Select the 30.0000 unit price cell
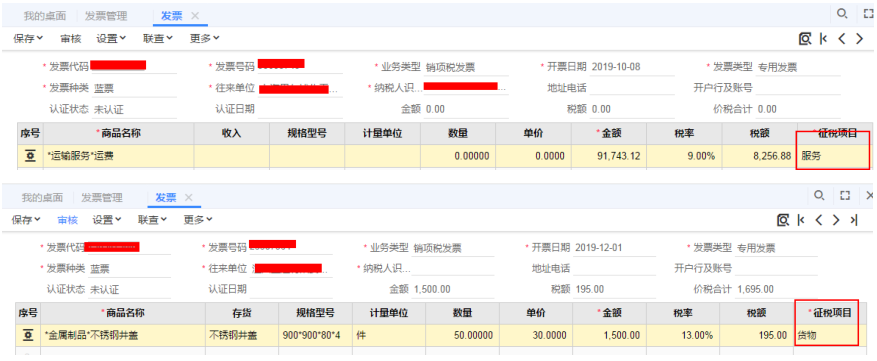 (x=537, y=335)
